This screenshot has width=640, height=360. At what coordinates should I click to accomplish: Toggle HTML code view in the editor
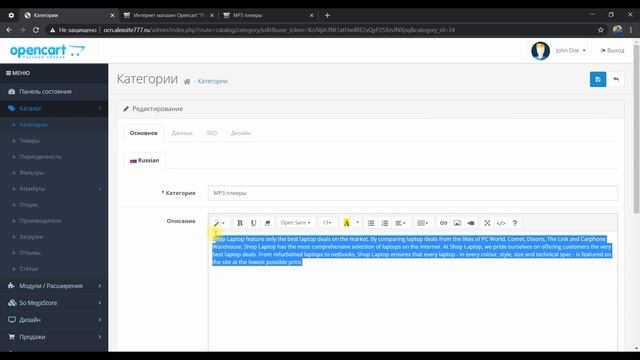click(501, 223)
